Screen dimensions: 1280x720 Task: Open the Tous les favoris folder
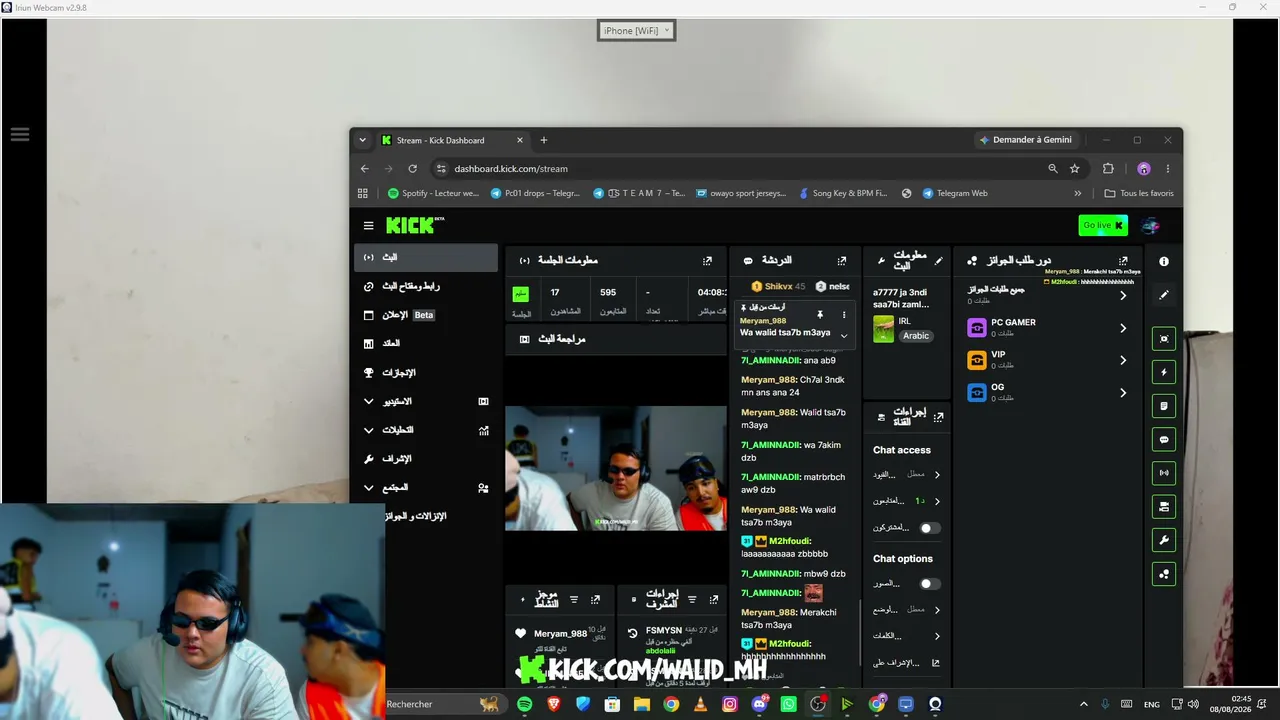point(1139,193)
